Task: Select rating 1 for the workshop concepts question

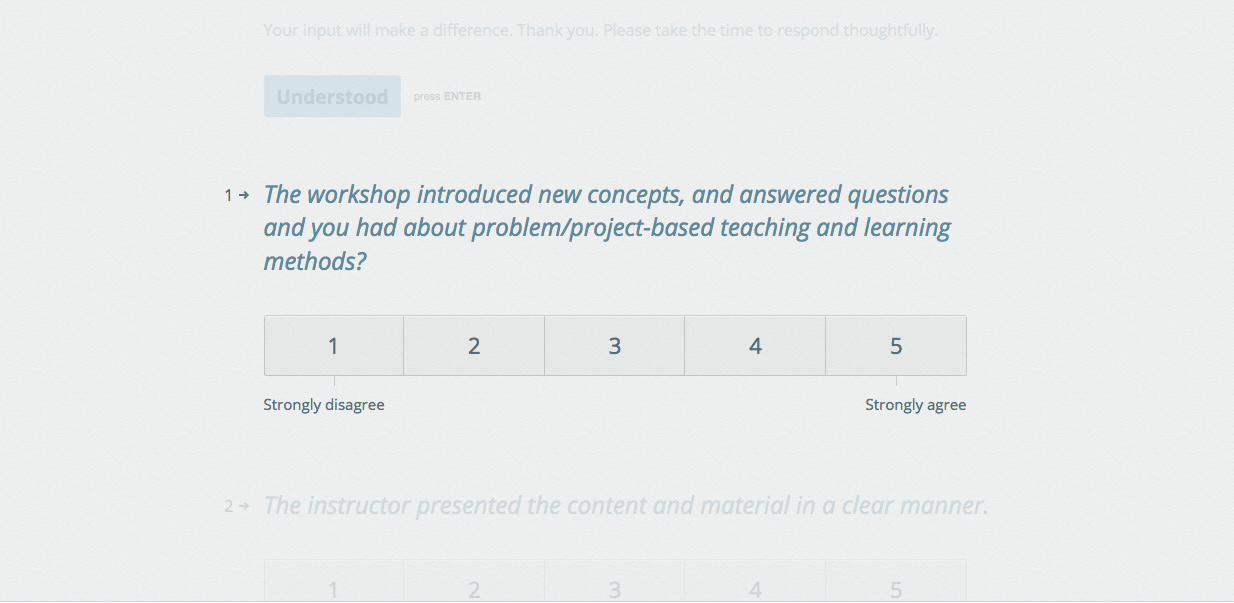Action: 334,346
